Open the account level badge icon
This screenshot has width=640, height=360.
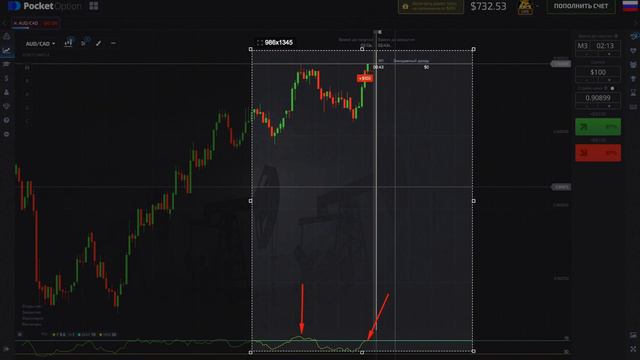(x=525, y=7)
